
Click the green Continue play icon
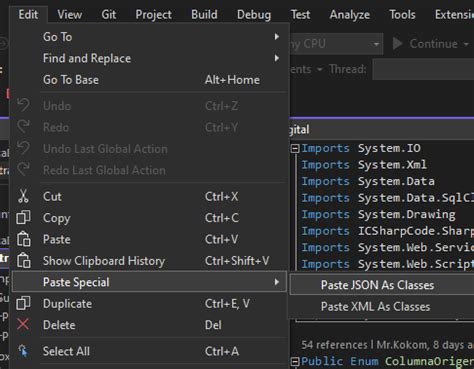click(x=397, y=44)
